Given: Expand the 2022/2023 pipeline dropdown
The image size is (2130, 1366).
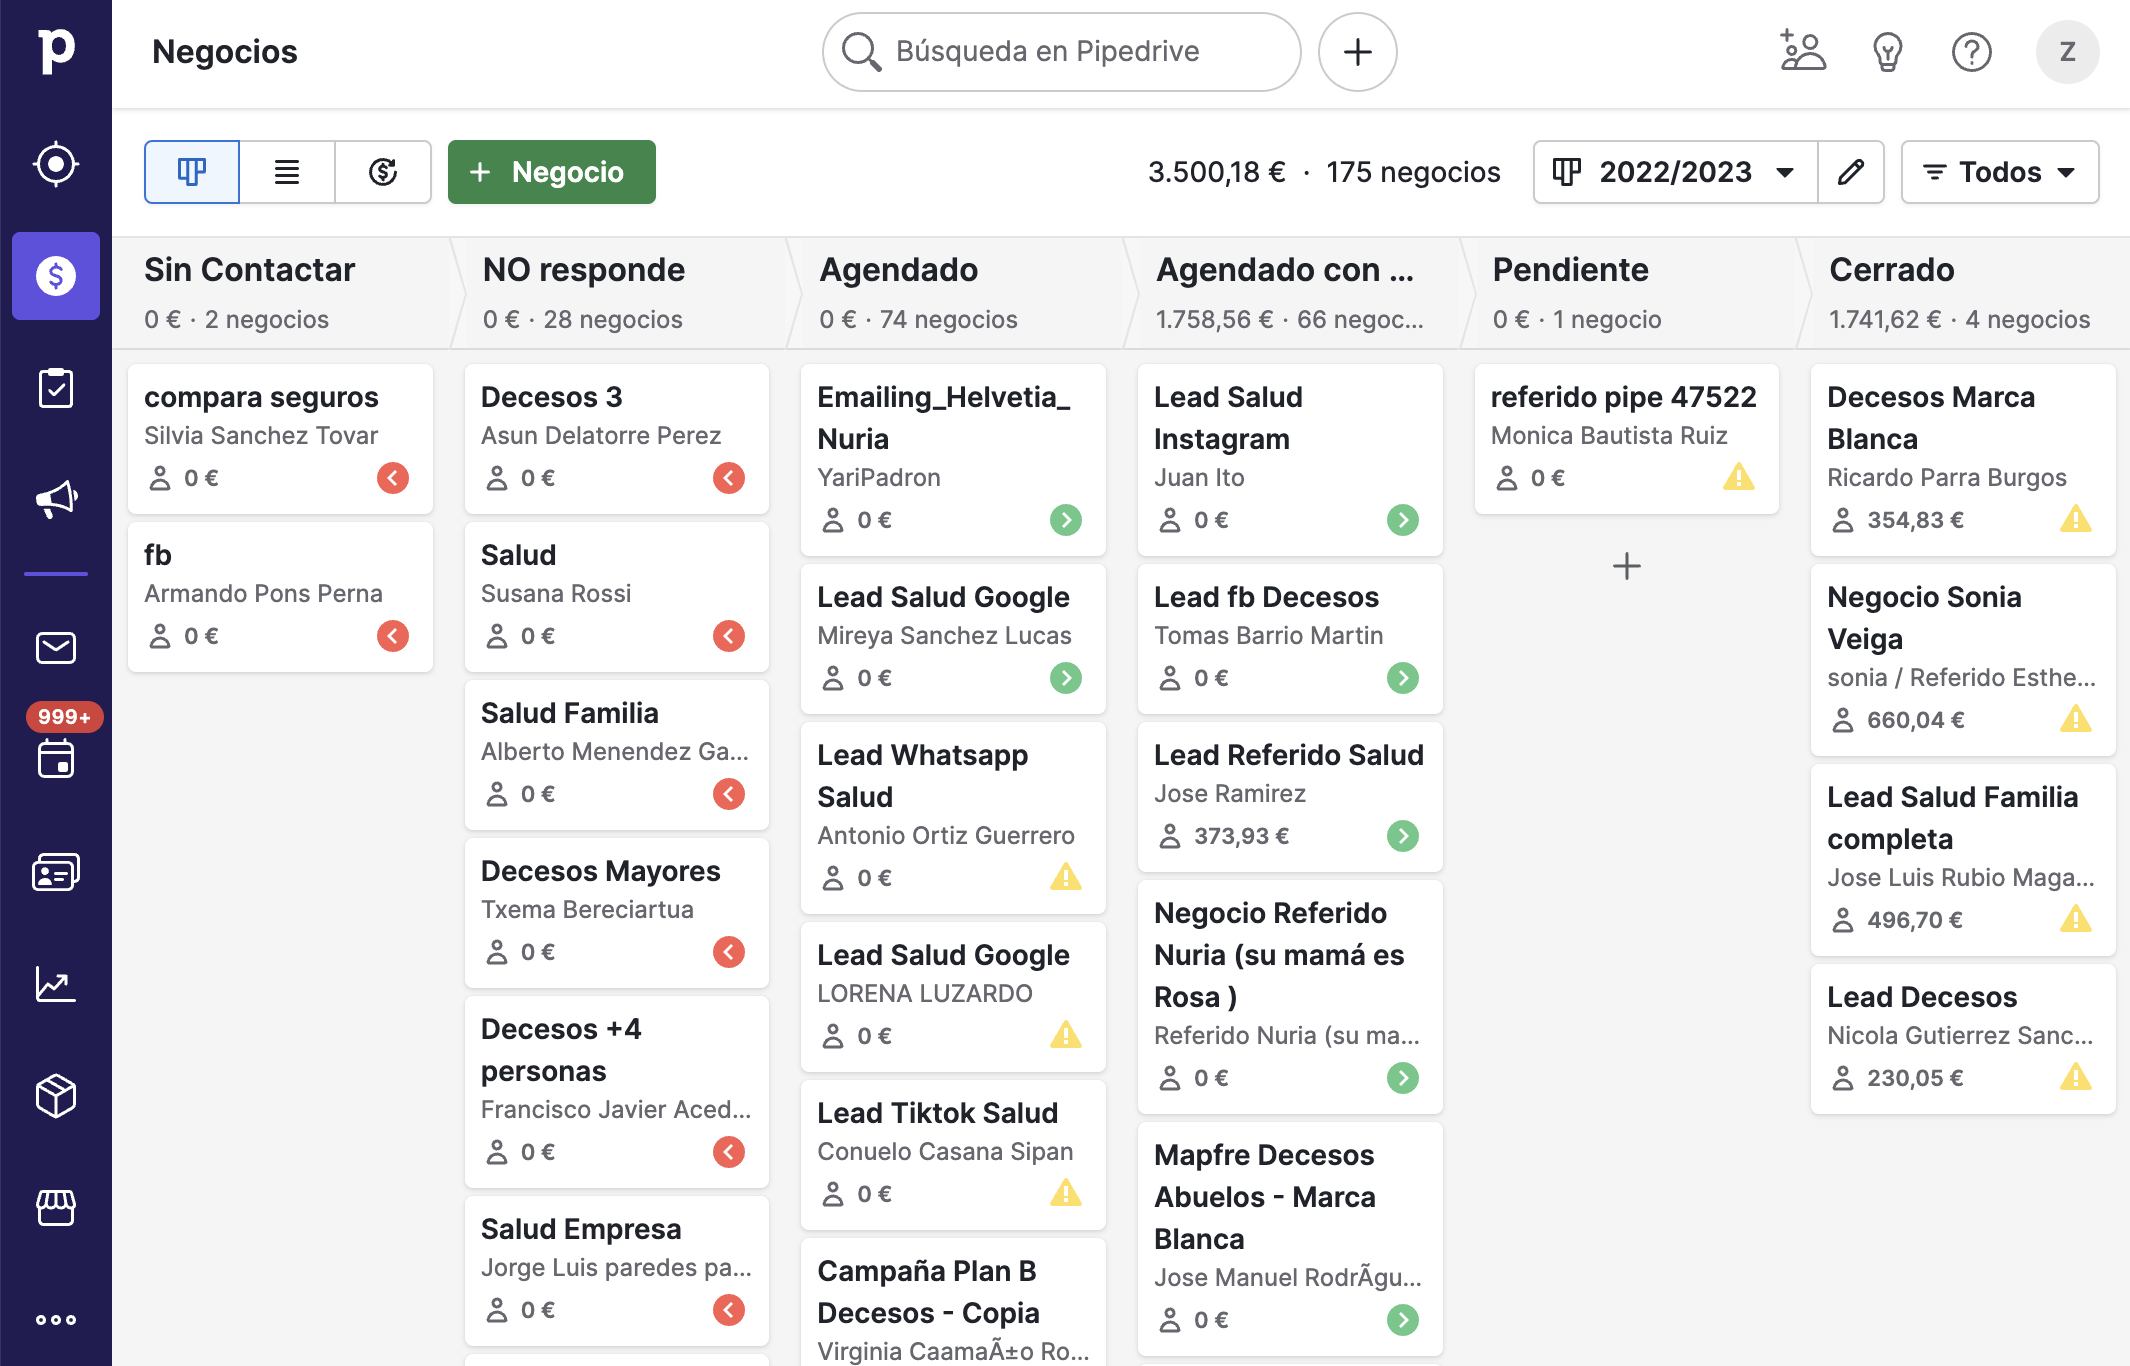Looking at the screenshot, I should coord(1675,172).
